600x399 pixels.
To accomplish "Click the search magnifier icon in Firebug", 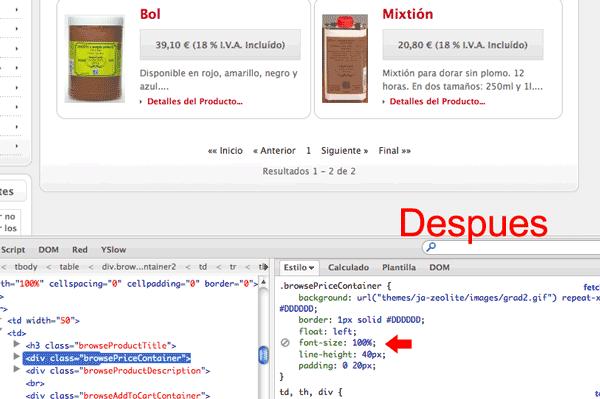I will point(431,247).
